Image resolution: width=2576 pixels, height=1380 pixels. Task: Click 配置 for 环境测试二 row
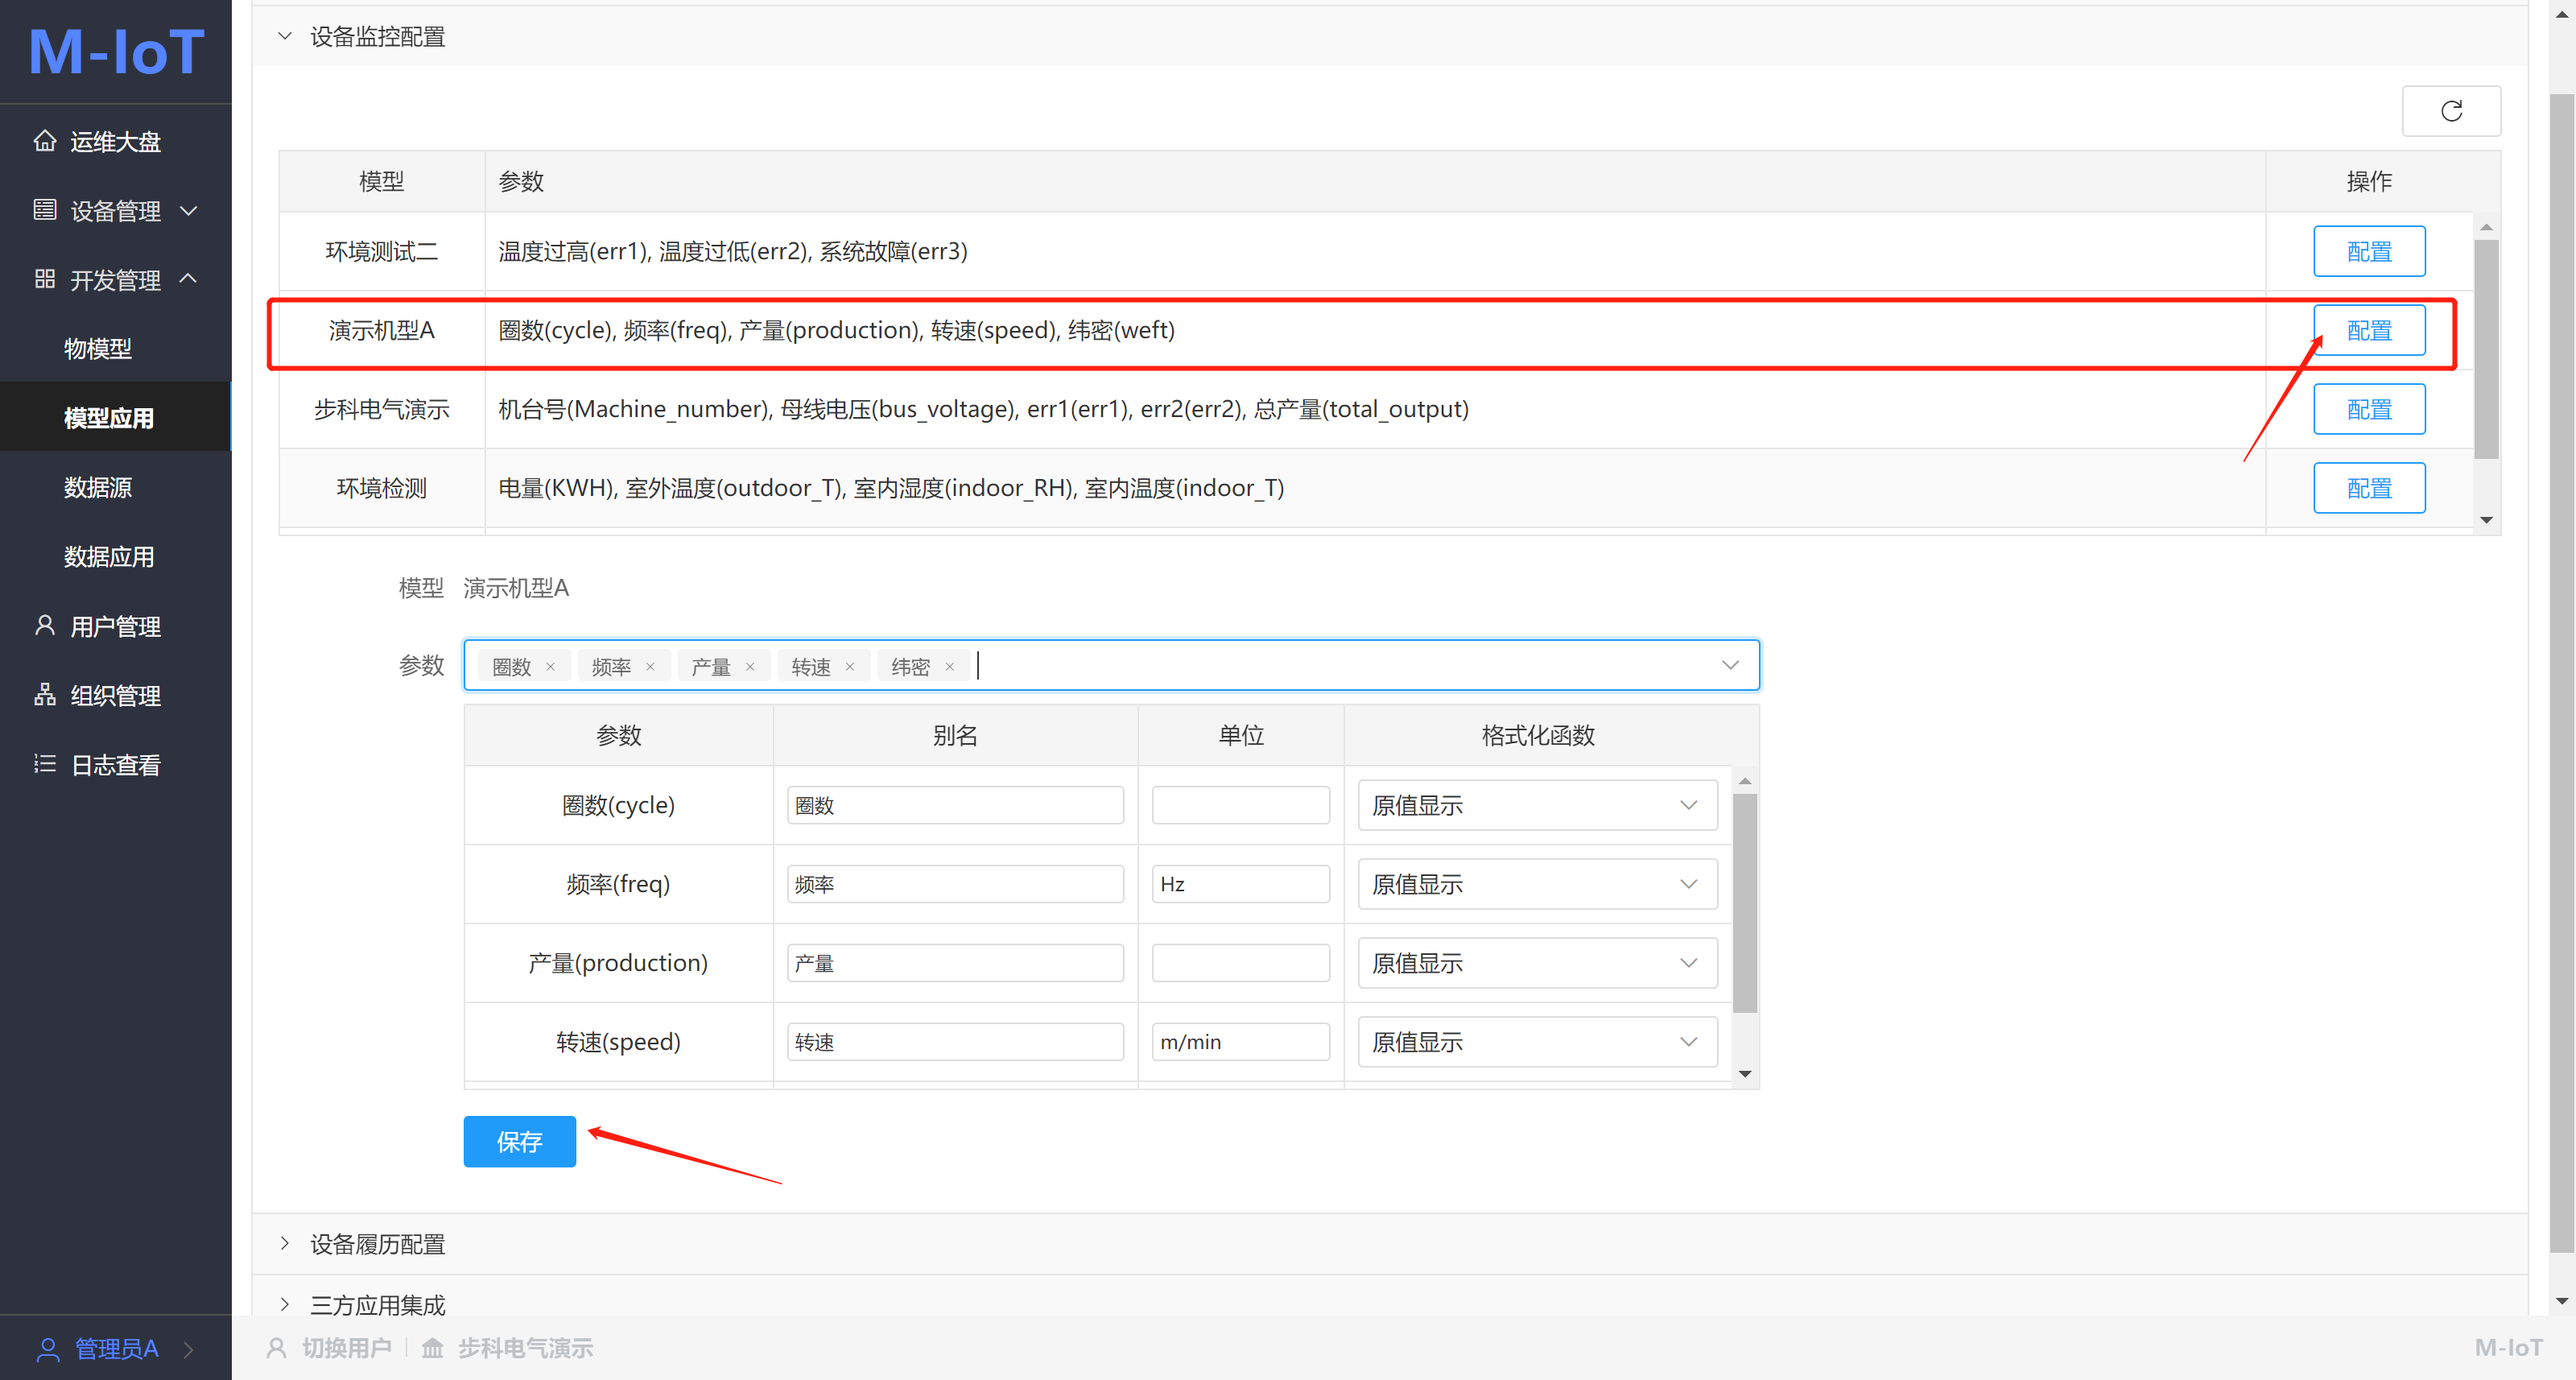click(2369, 251)
